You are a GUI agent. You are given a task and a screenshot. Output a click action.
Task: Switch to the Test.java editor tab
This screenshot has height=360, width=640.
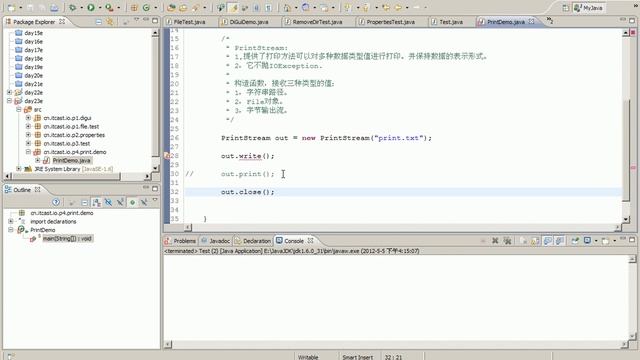click(x=451, y=22)
